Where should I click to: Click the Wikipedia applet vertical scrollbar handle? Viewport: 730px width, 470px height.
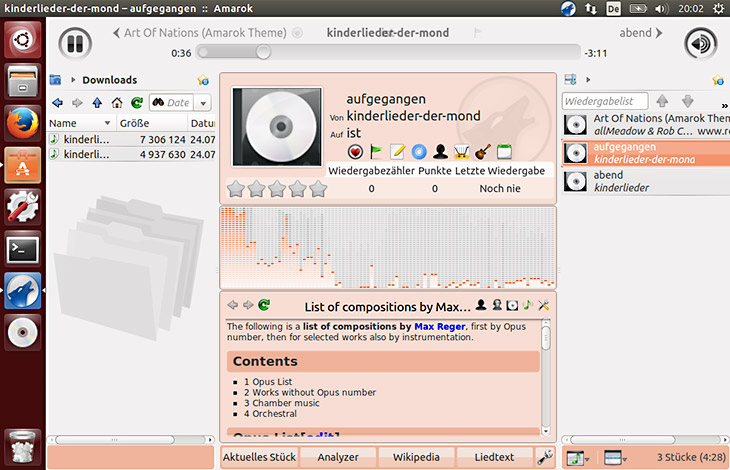(x=546, y=338)
